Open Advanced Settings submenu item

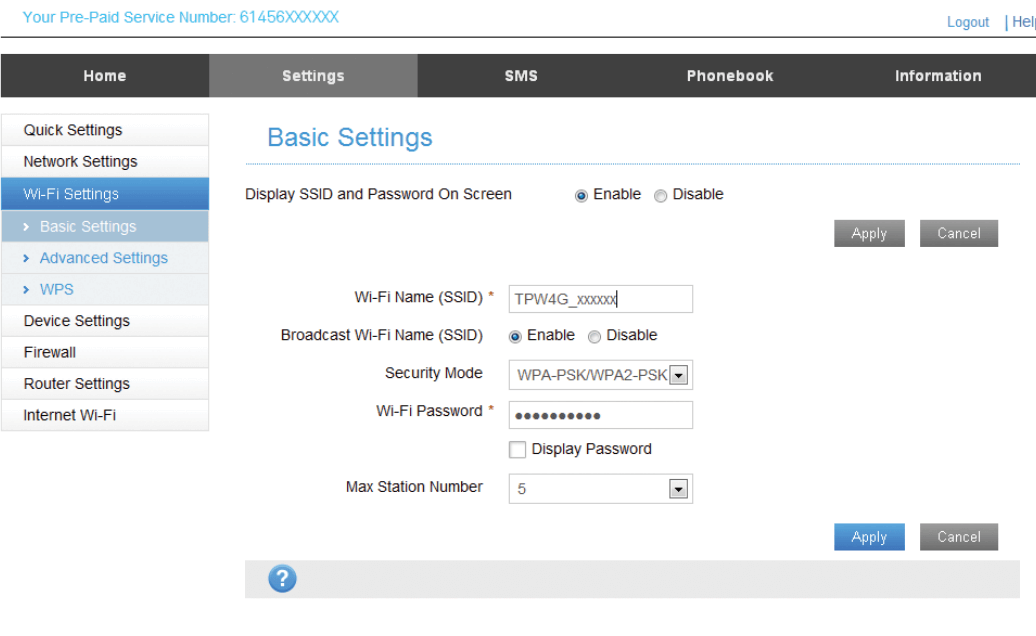click(x=103, y=258)
